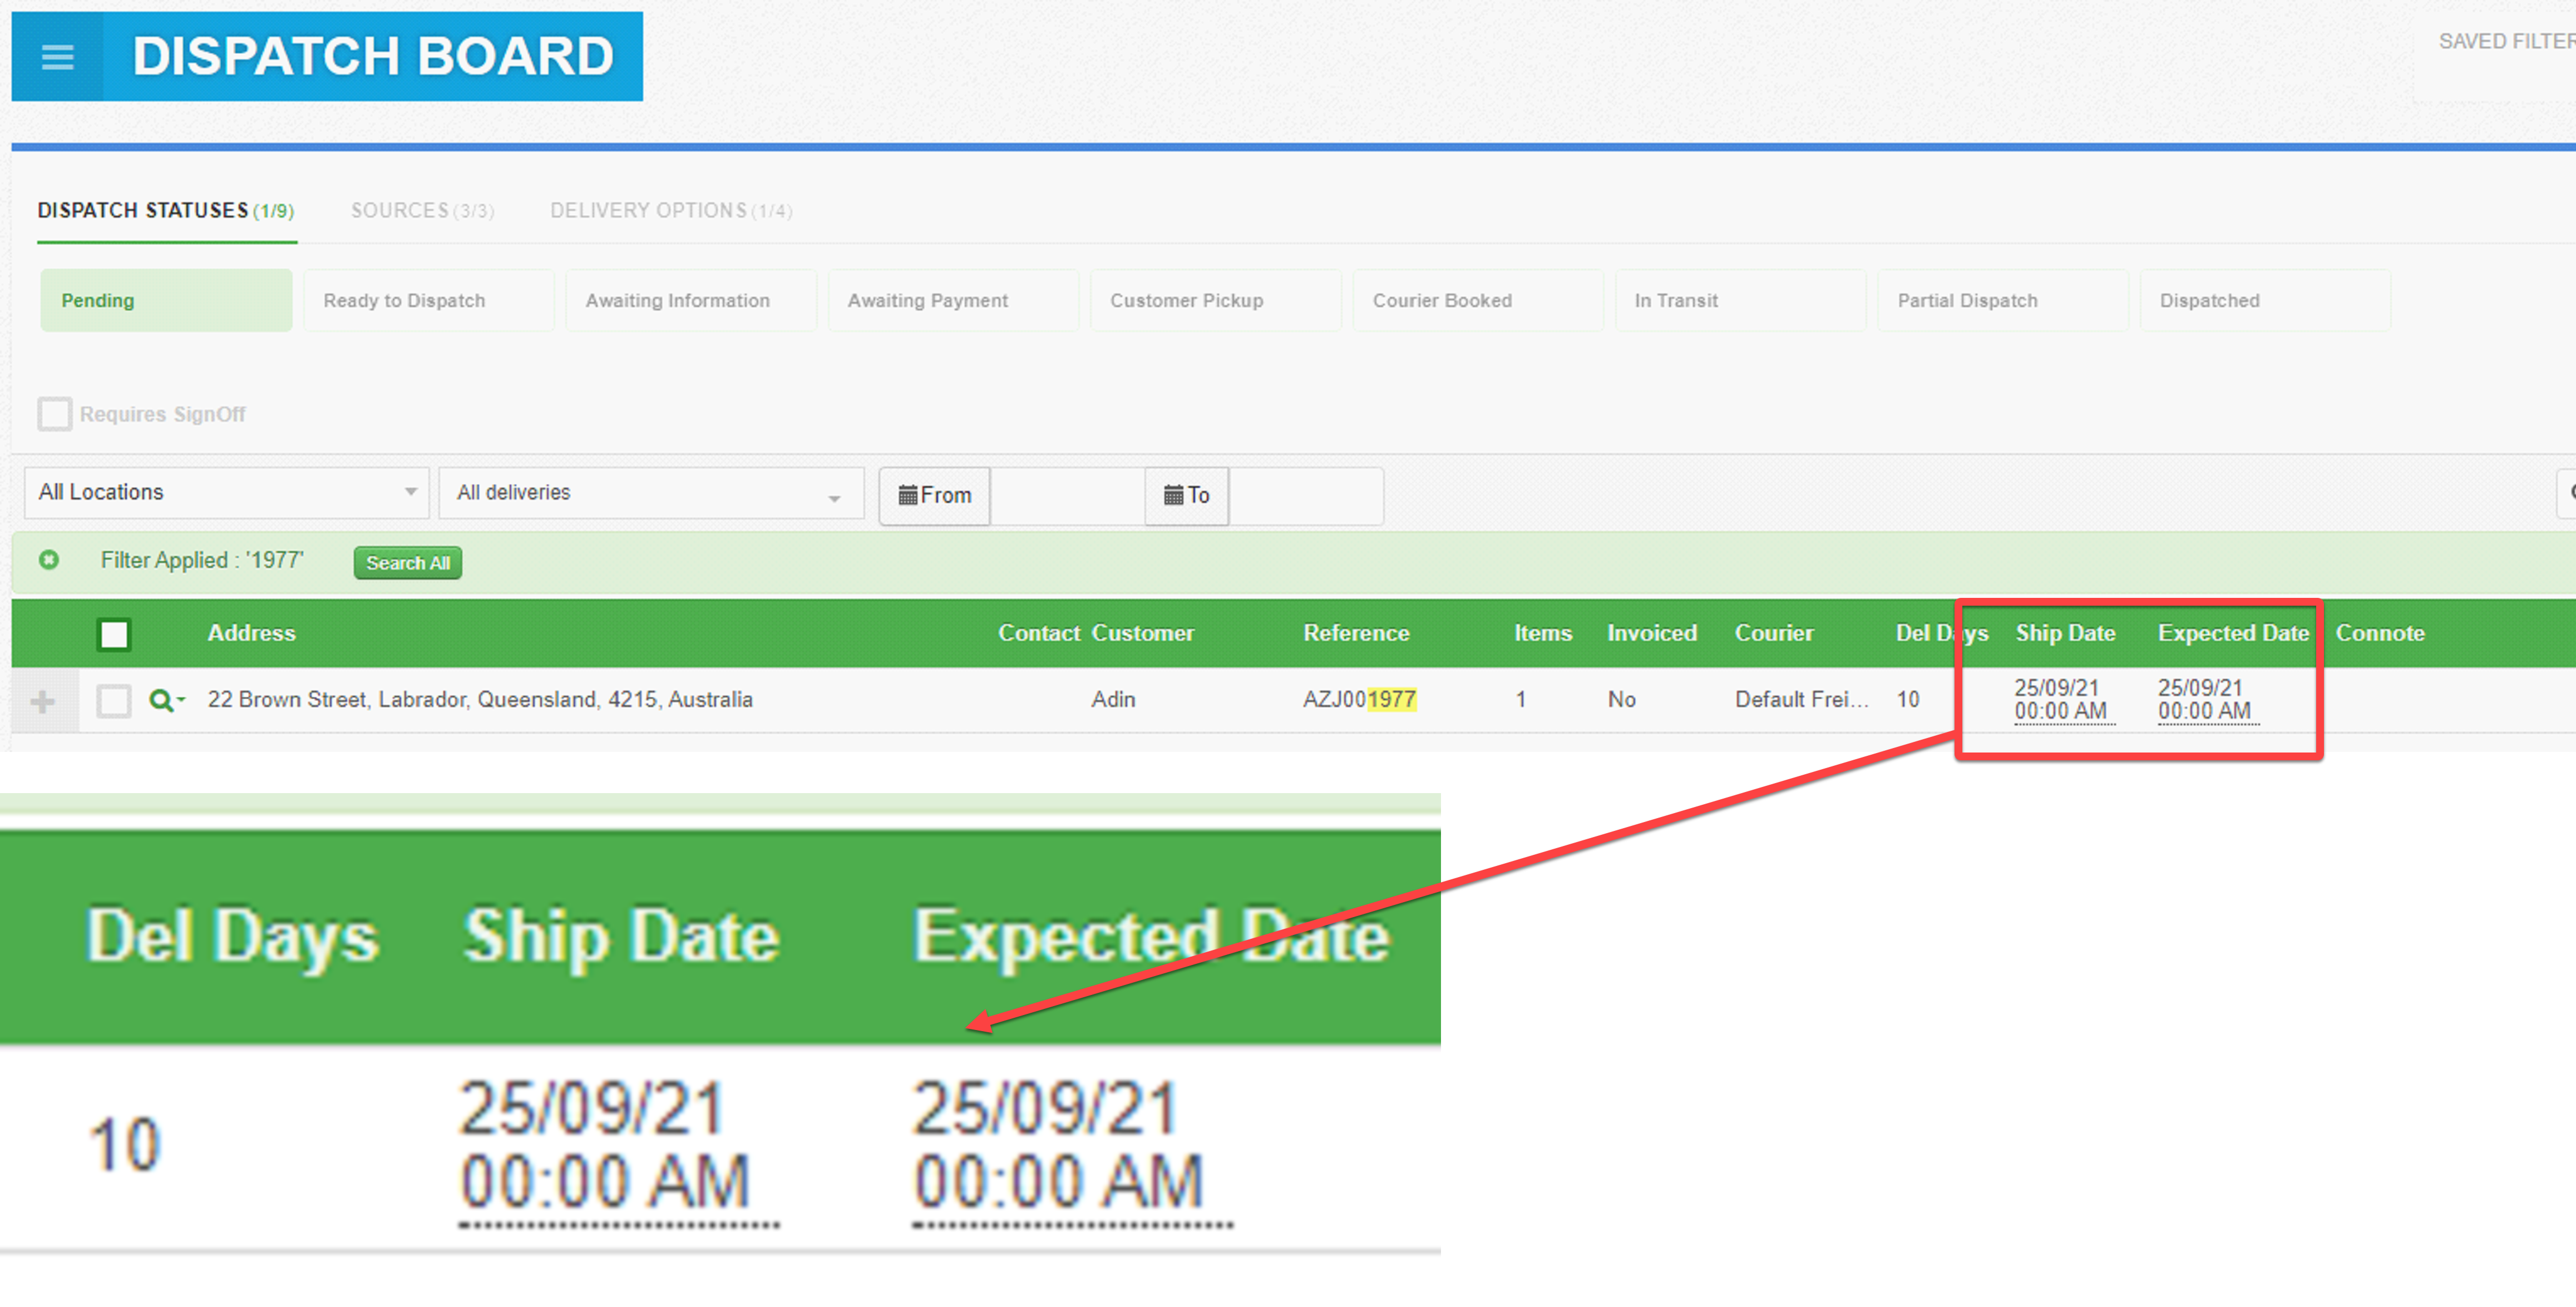
Task: Expand row with the plus icon
Action: pyautogui.click(x=43, y=701)
